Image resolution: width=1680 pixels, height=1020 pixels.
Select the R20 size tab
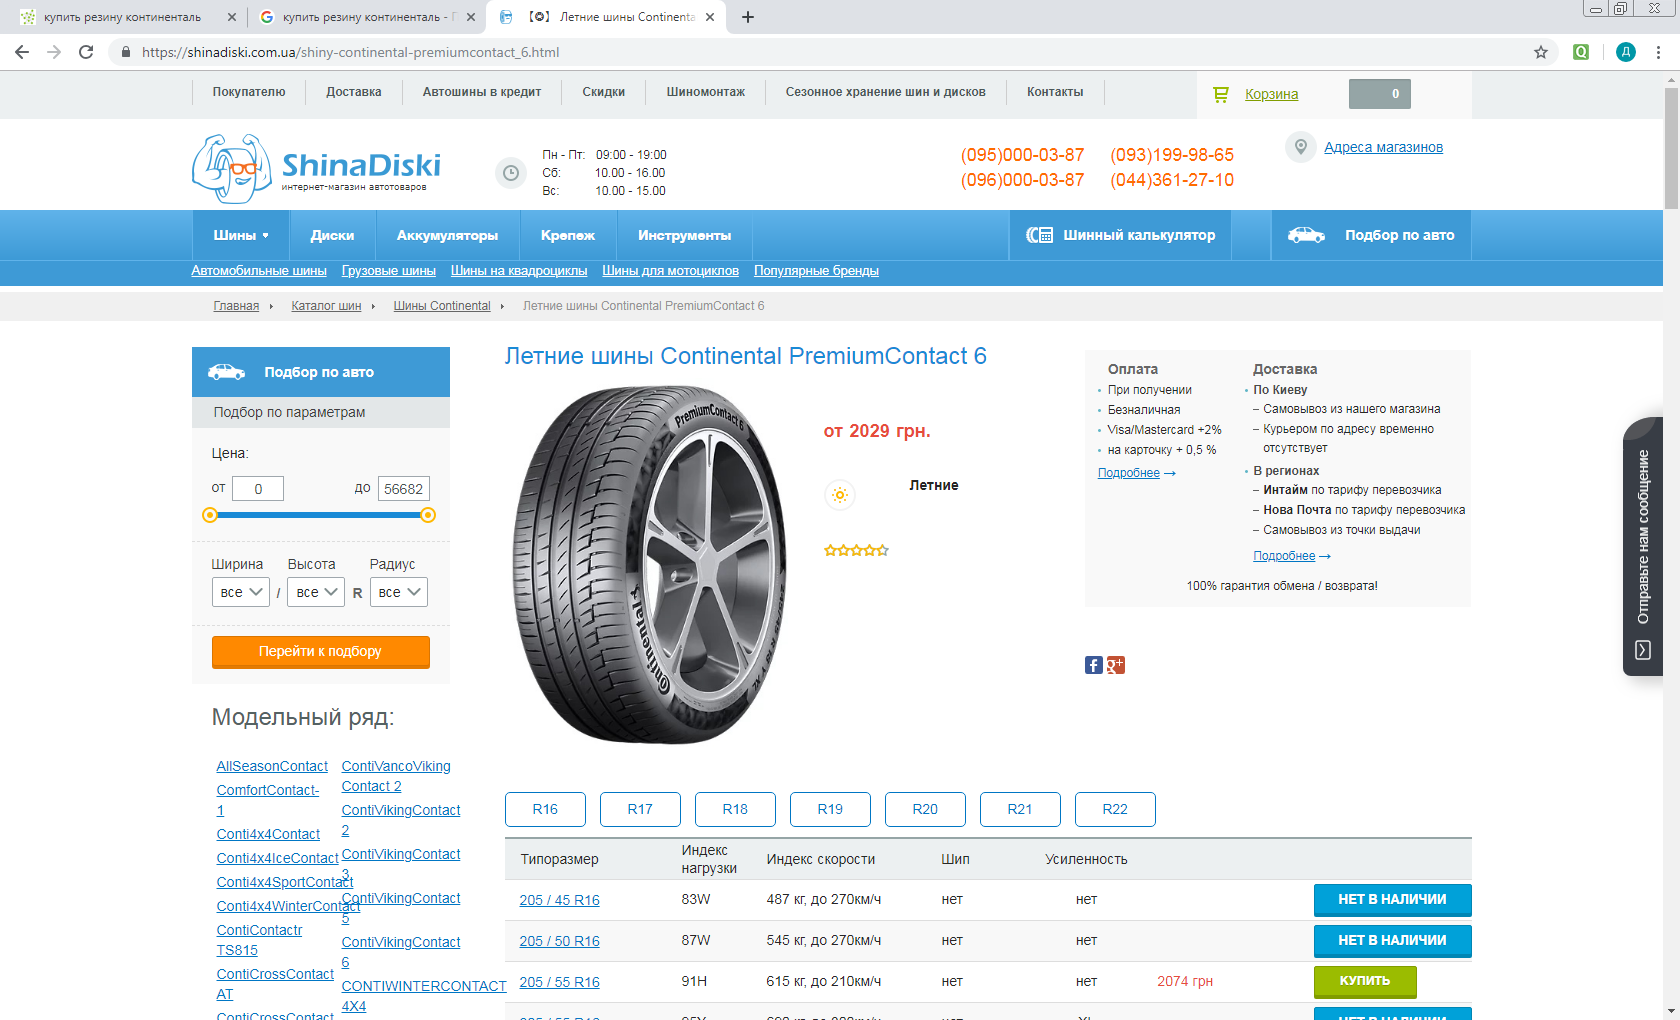pyautogui.click(x=925, y=809)
